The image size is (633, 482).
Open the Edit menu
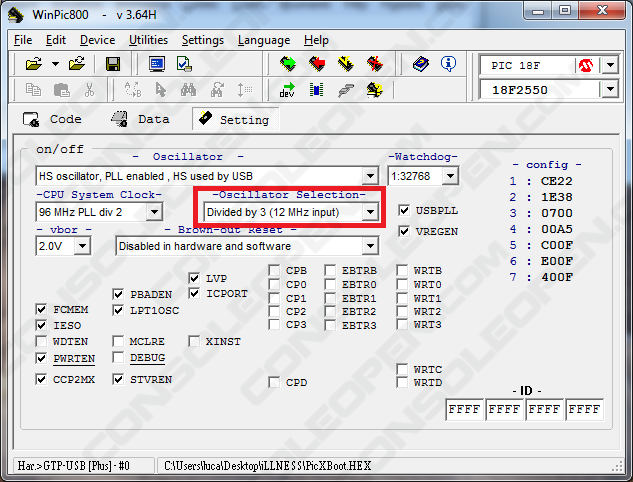pyautogui.click(x=56, y=40)
